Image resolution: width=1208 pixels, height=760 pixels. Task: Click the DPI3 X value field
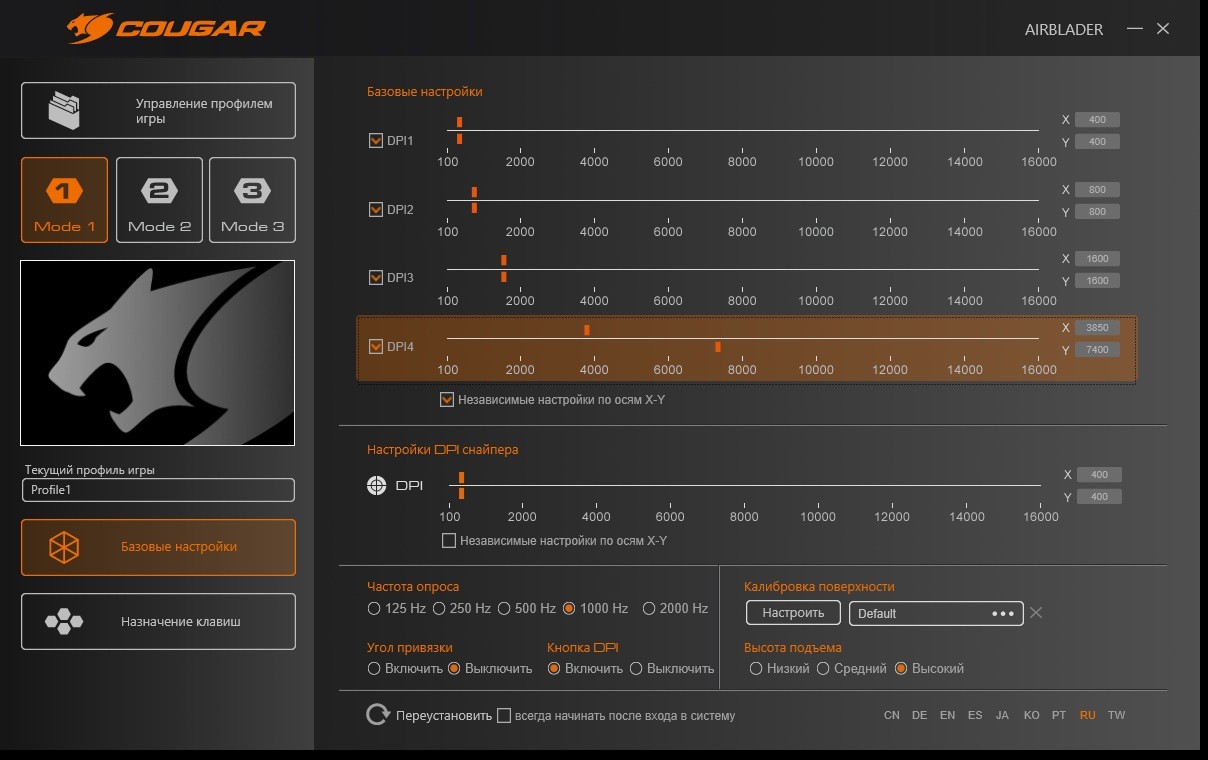click(1097, 259)
